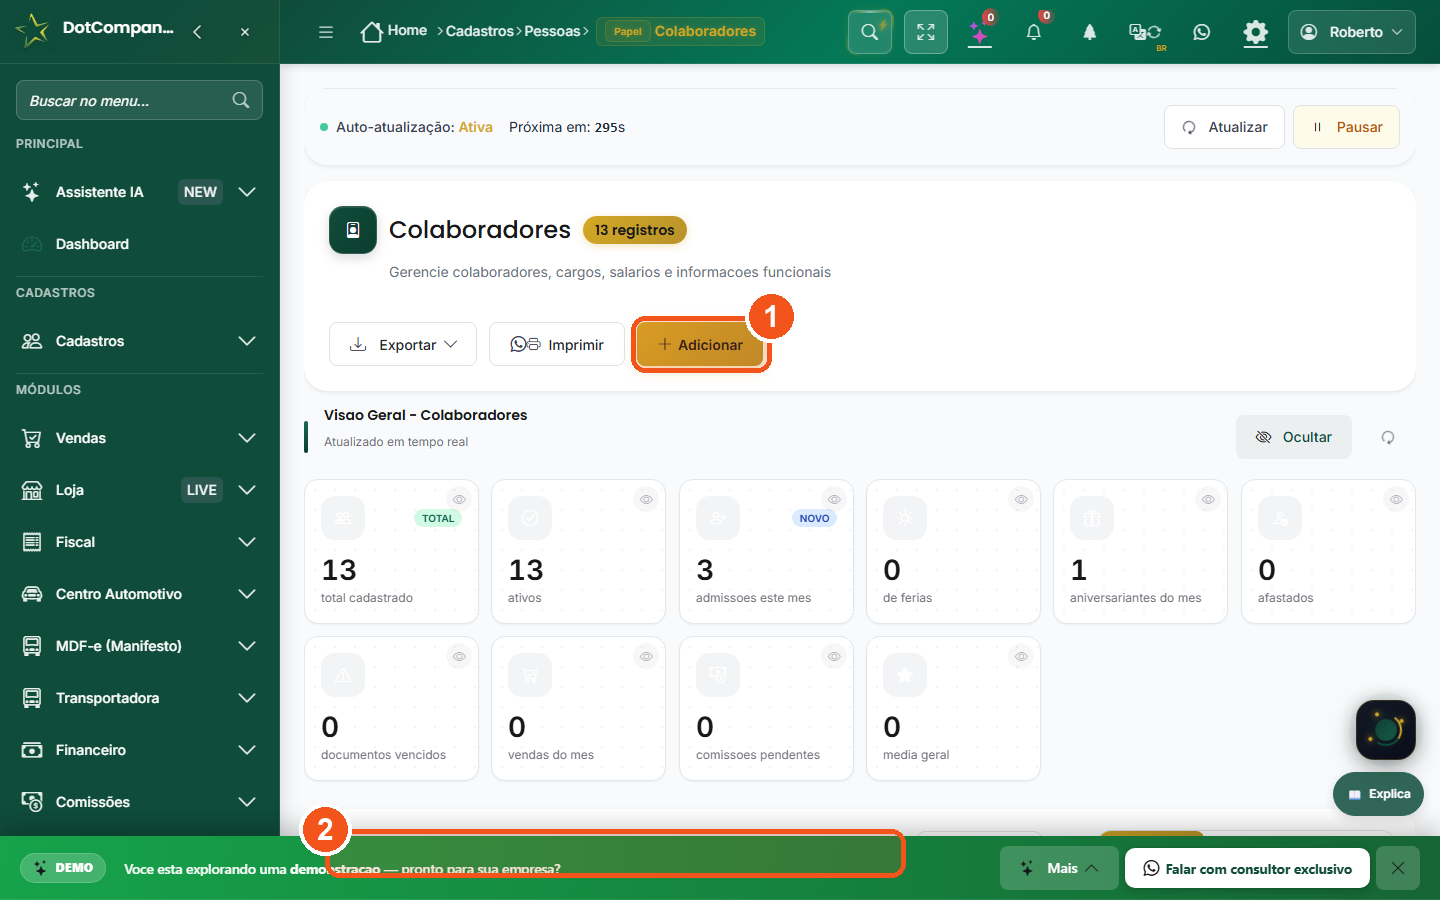The height and width of the screenshot is (900, 1440).
Task: Select Colaboradores breadcrumb tab
Action: pos(681,31)
